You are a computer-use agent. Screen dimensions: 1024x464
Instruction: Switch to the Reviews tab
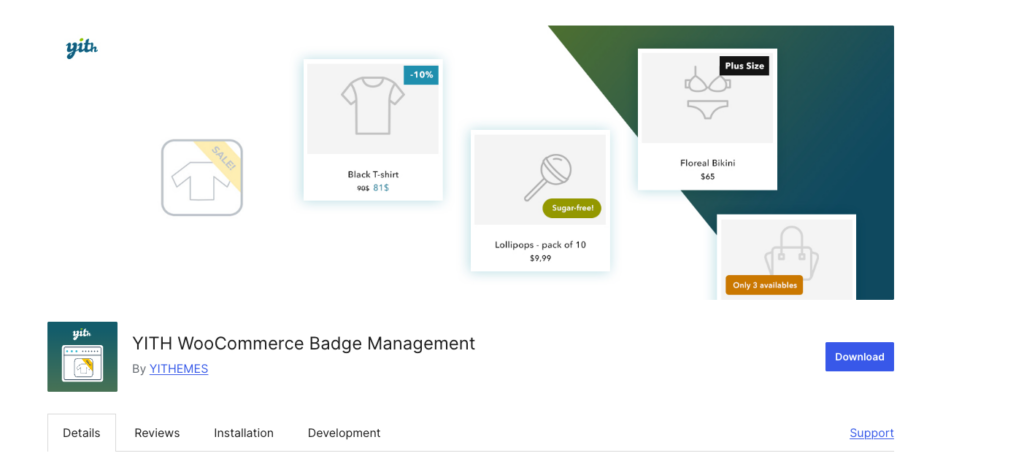coord(157,433)
